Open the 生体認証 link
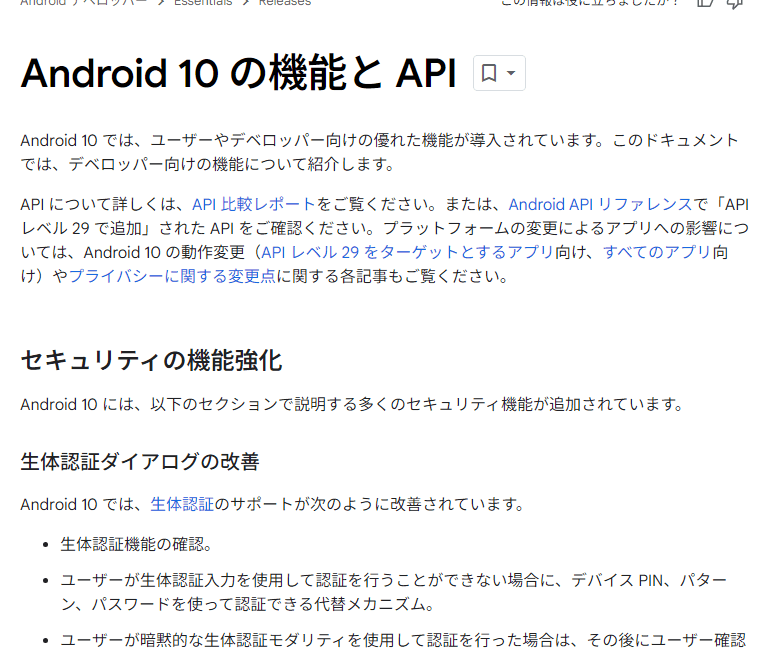Image resolution: width=781 pixels, height=648 pixels. 182,505
